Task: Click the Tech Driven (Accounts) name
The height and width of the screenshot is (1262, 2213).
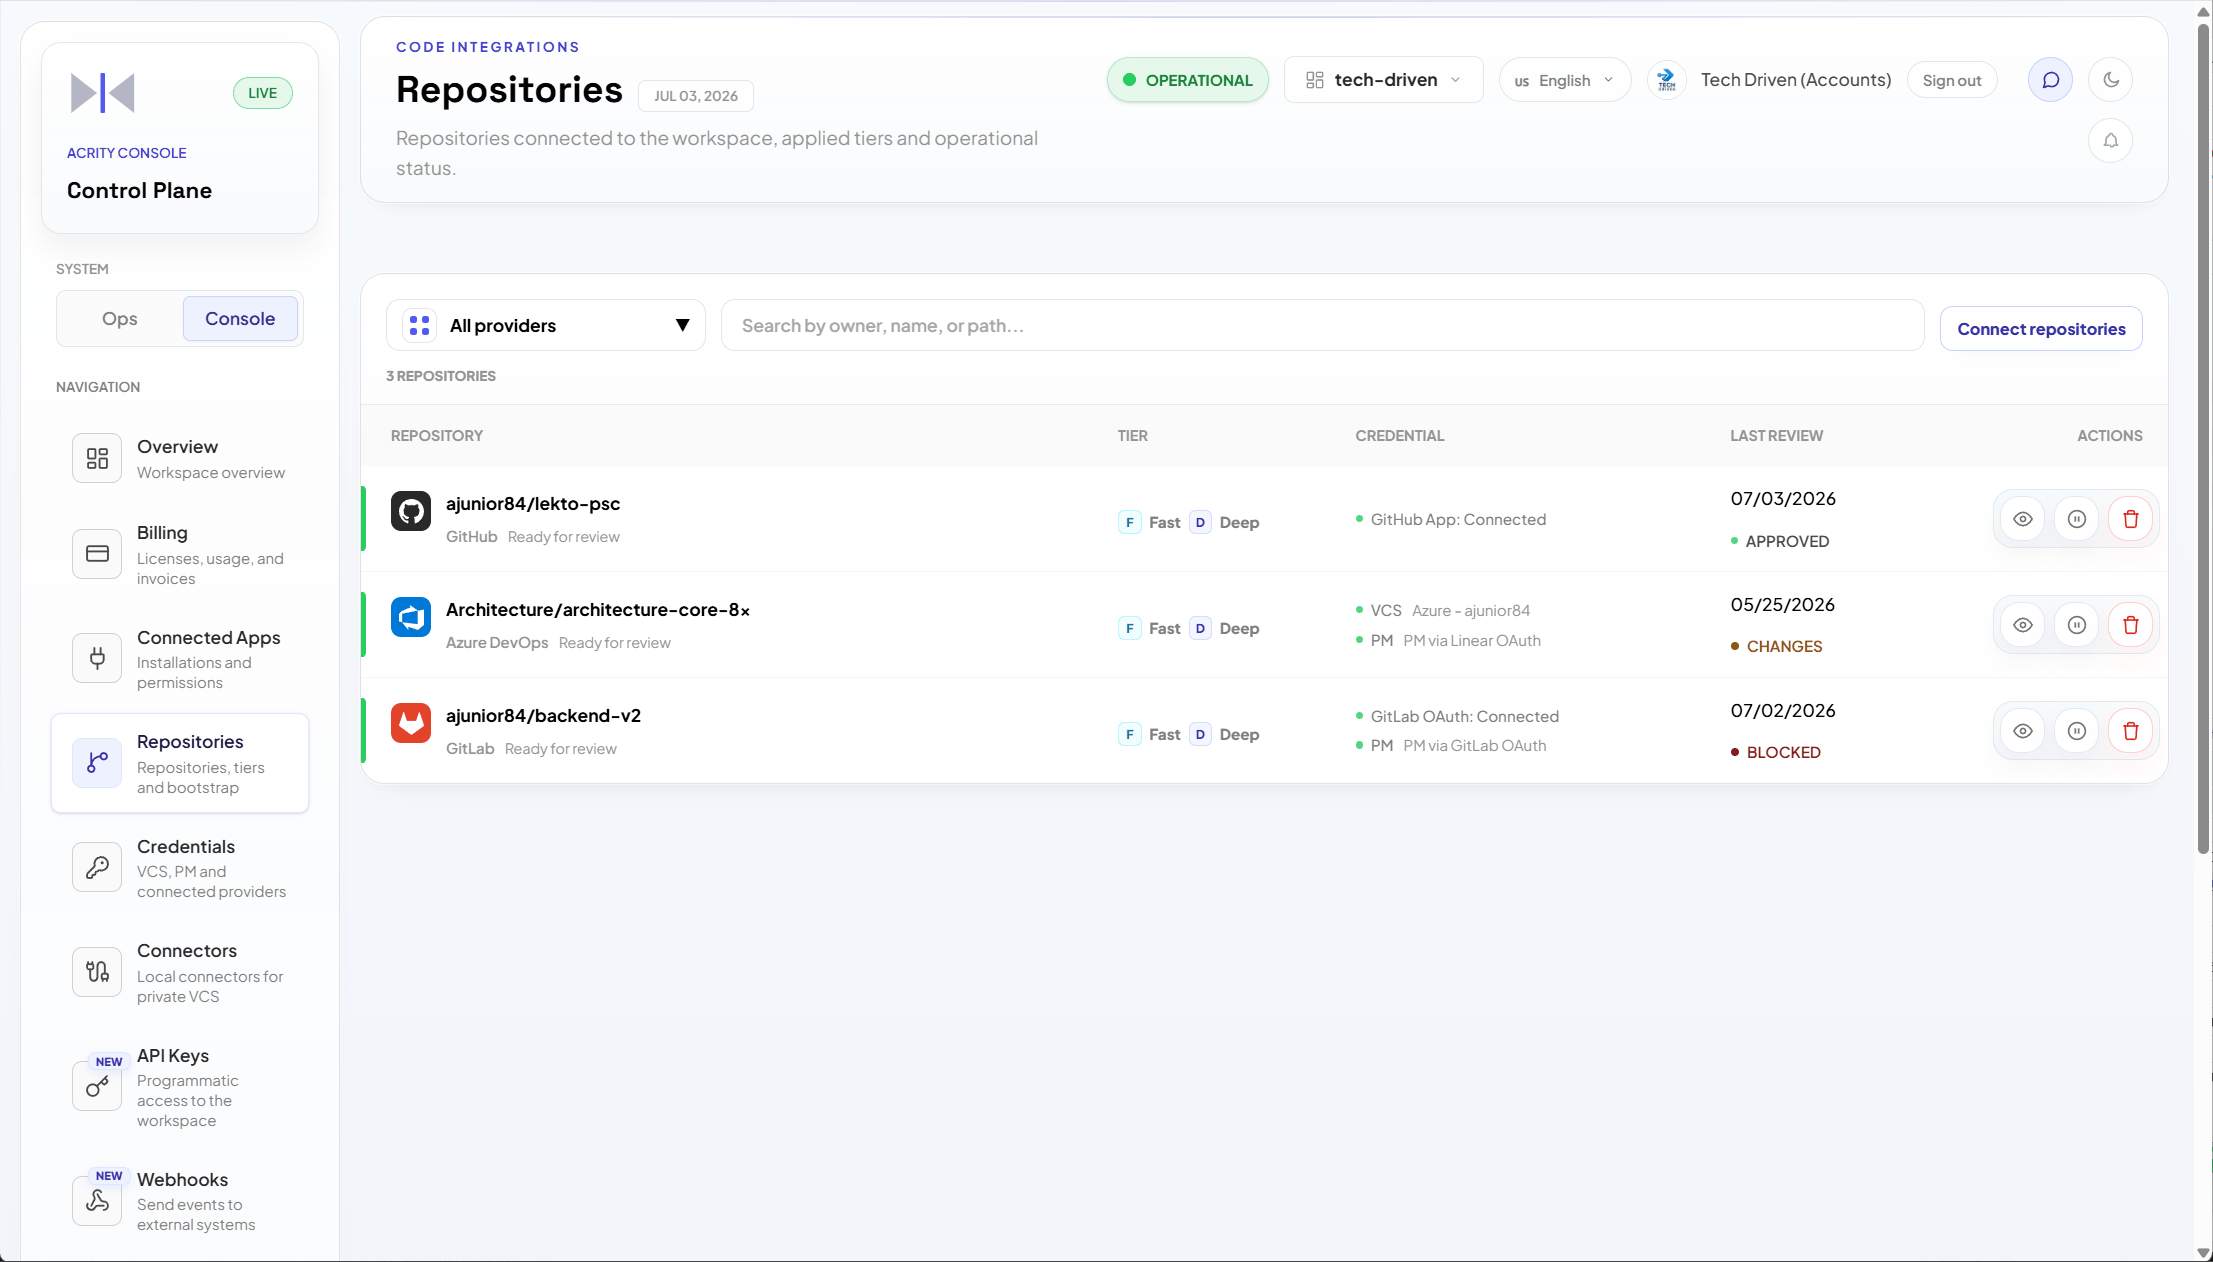Action: [x=1796, y=80]
